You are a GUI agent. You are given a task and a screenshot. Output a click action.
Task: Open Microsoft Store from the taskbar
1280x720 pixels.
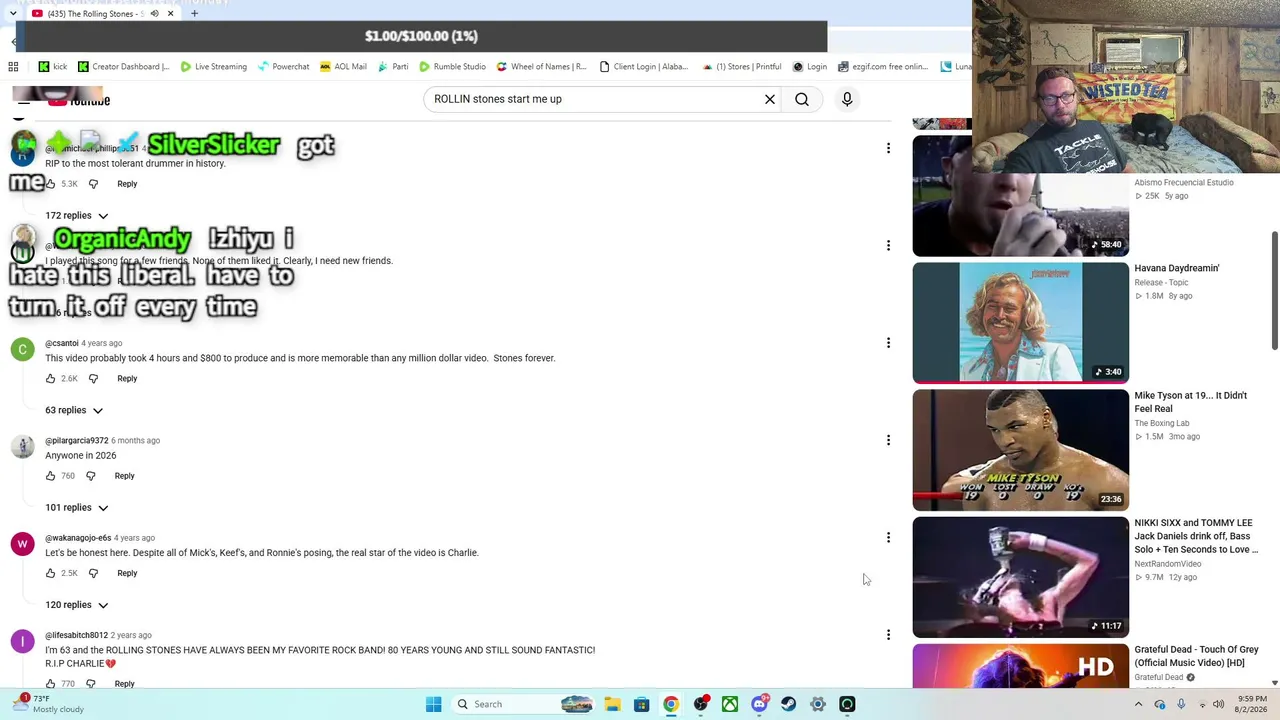tap(641, 704)
